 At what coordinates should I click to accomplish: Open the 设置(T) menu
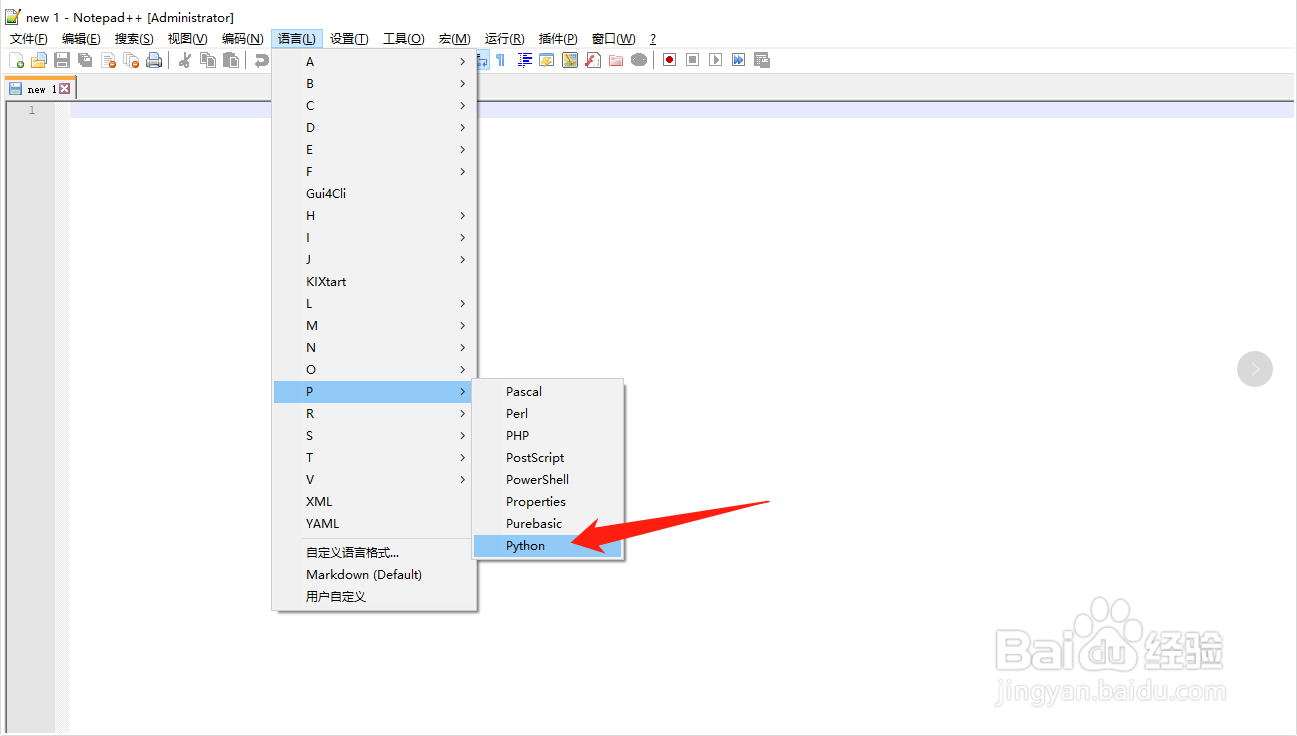click(x=349, y=39)
